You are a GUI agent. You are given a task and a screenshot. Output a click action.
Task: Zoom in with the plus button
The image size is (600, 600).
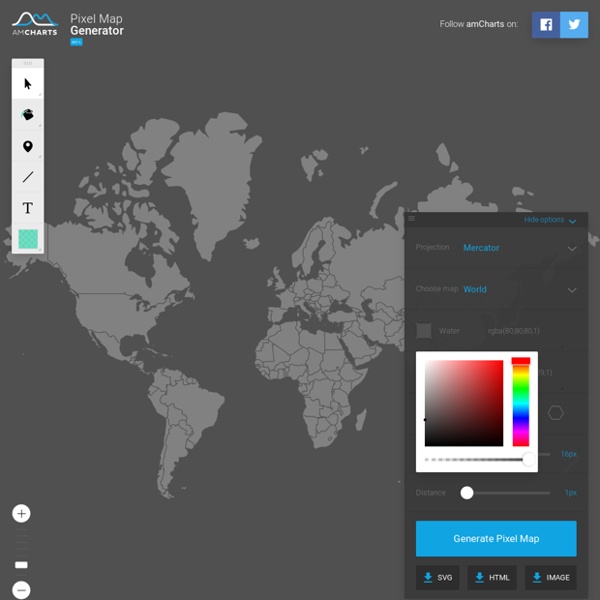click(x=21, y=513)
